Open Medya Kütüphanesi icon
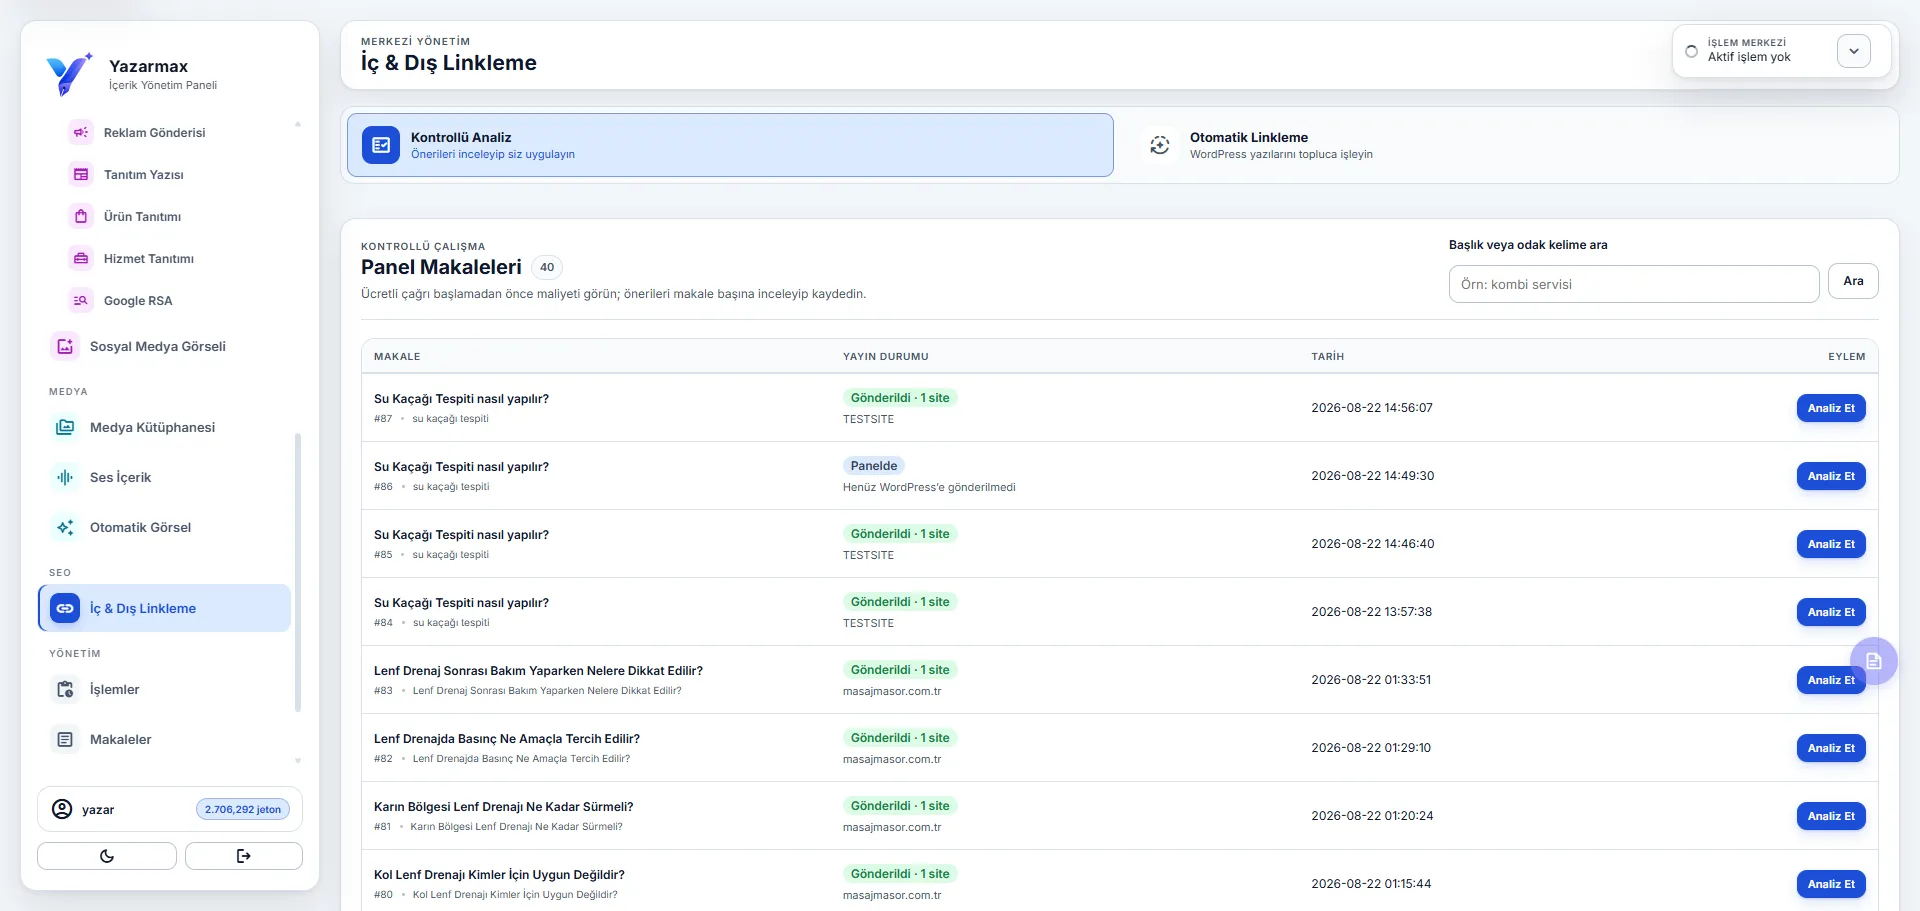This screenshot has width=1920, height=911. (65, 427)
